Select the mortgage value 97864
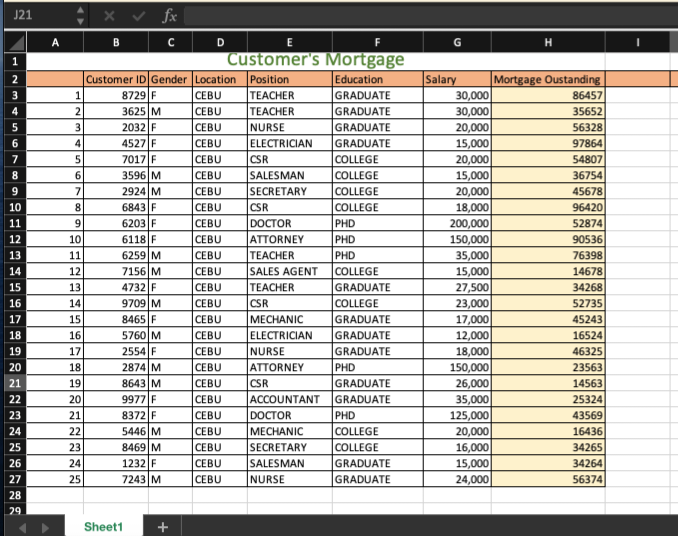 [548, 144]
